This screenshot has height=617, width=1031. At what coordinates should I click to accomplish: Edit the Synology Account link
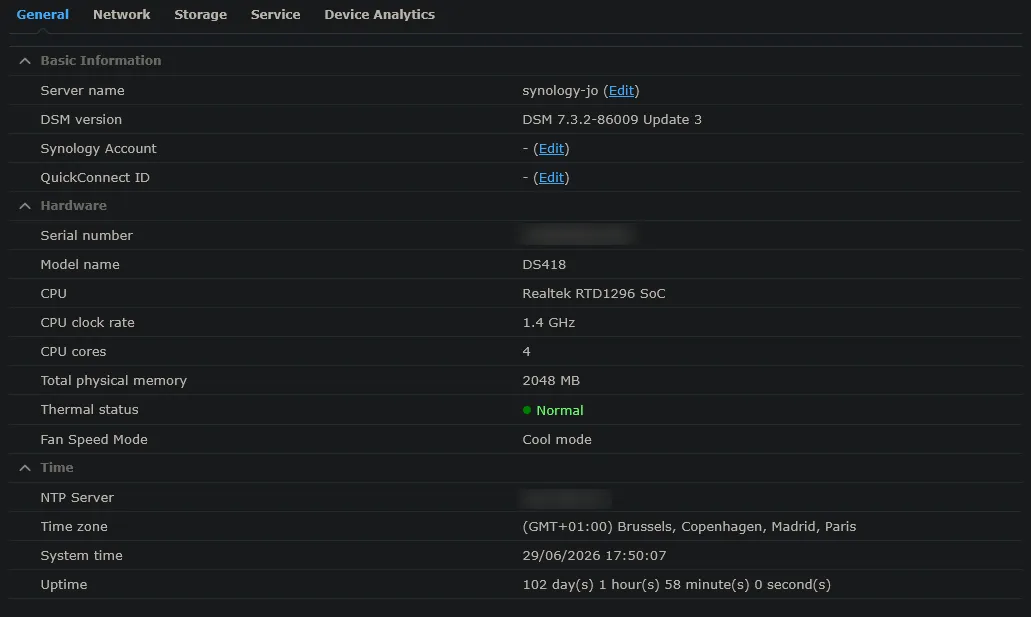point(551,149)
